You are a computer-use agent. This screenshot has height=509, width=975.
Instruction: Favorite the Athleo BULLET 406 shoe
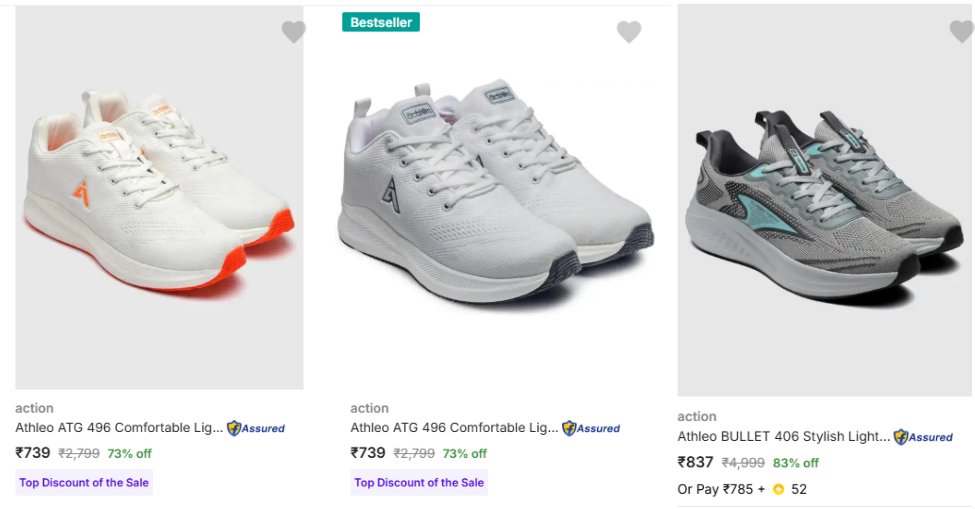(x=961, y=32)
